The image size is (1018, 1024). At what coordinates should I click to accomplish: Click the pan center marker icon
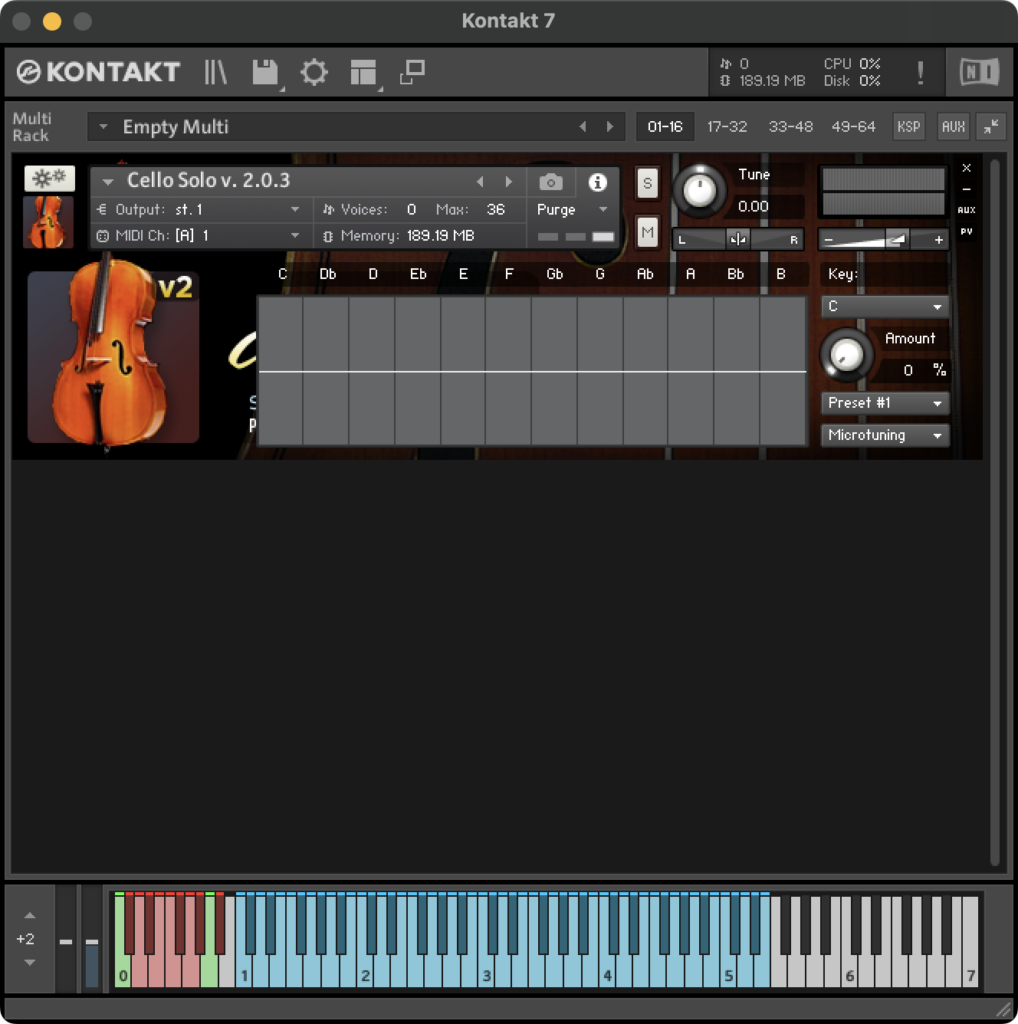tap(738, 239)
